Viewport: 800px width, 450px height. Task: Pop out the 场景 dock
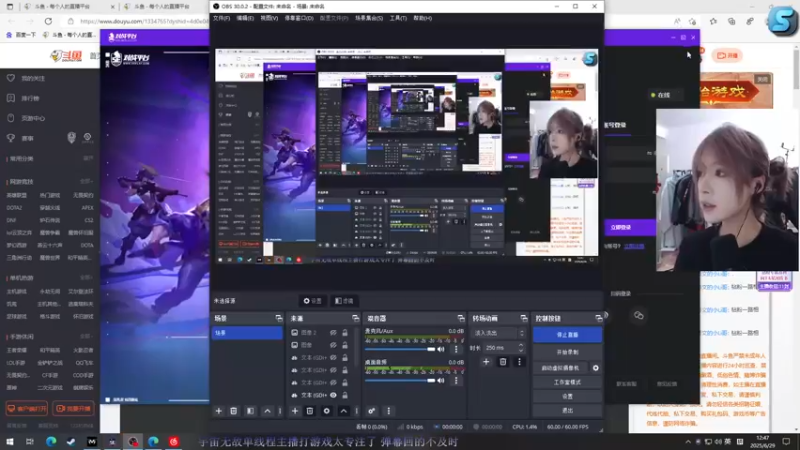click(x=279, y=318)
